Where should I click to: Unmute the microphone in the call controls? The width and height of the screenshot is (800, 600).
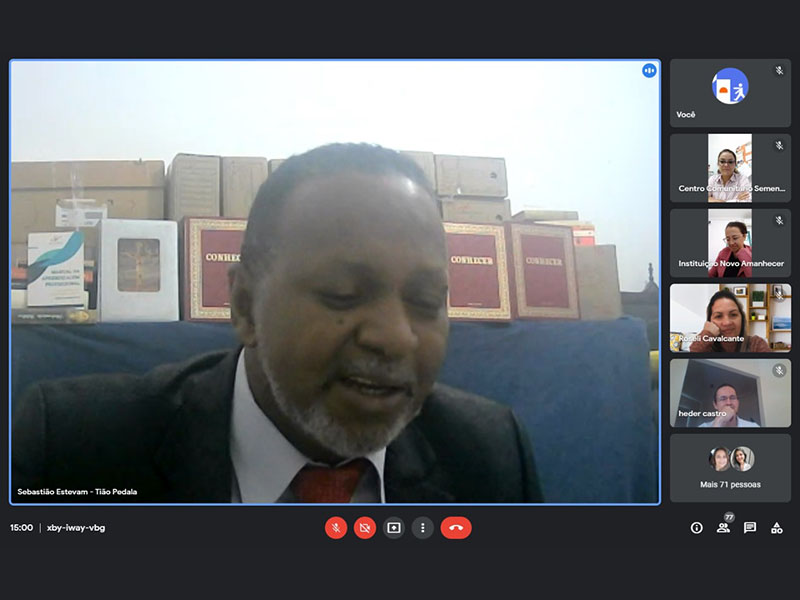click(x=336, y=528)
